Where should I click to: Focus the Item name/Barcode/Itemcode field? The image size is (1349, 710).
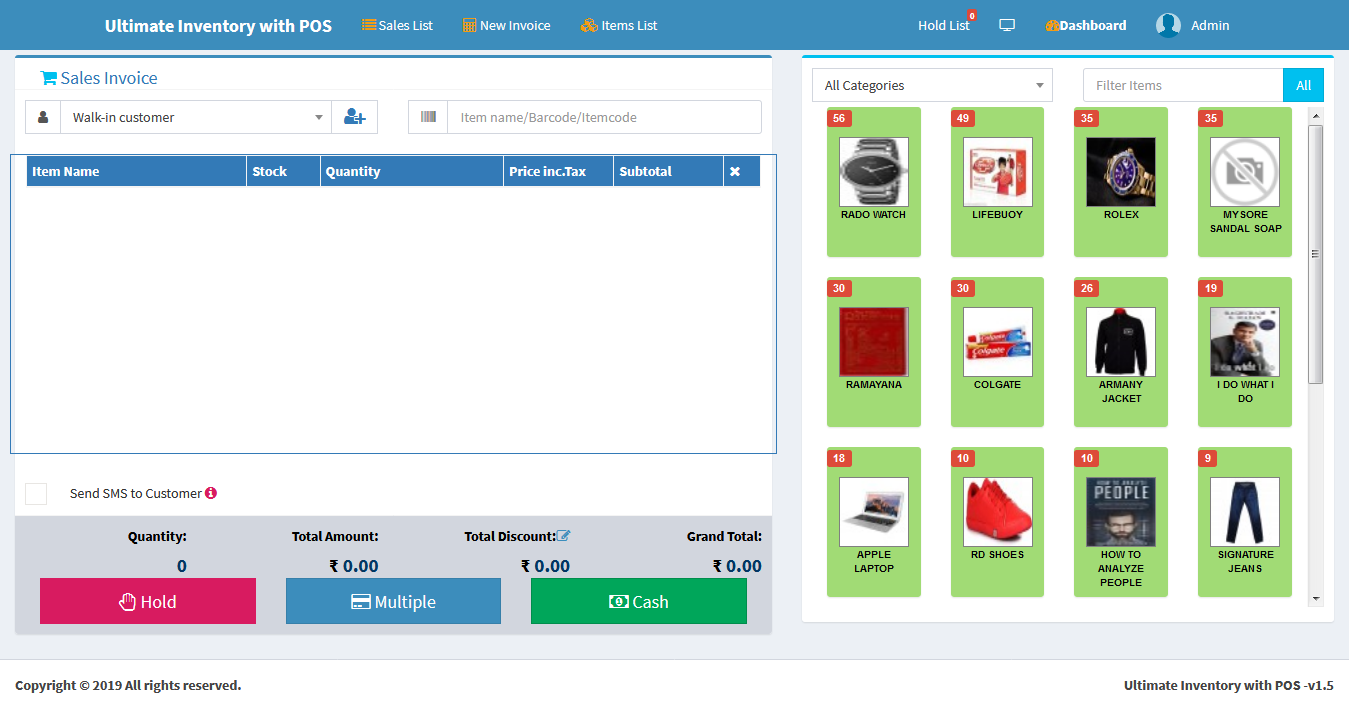coord(603,117)
